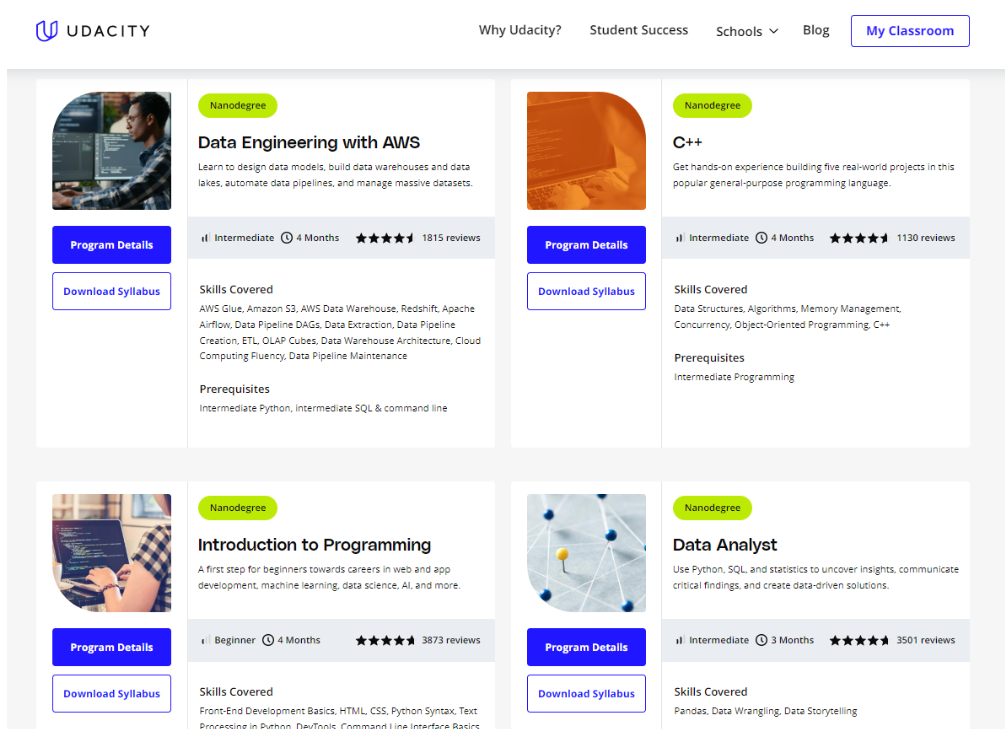This screenshot has width=1008, height=744.
Task: Click the level bars icon on Data Analyst card
Action: point(680,640)
